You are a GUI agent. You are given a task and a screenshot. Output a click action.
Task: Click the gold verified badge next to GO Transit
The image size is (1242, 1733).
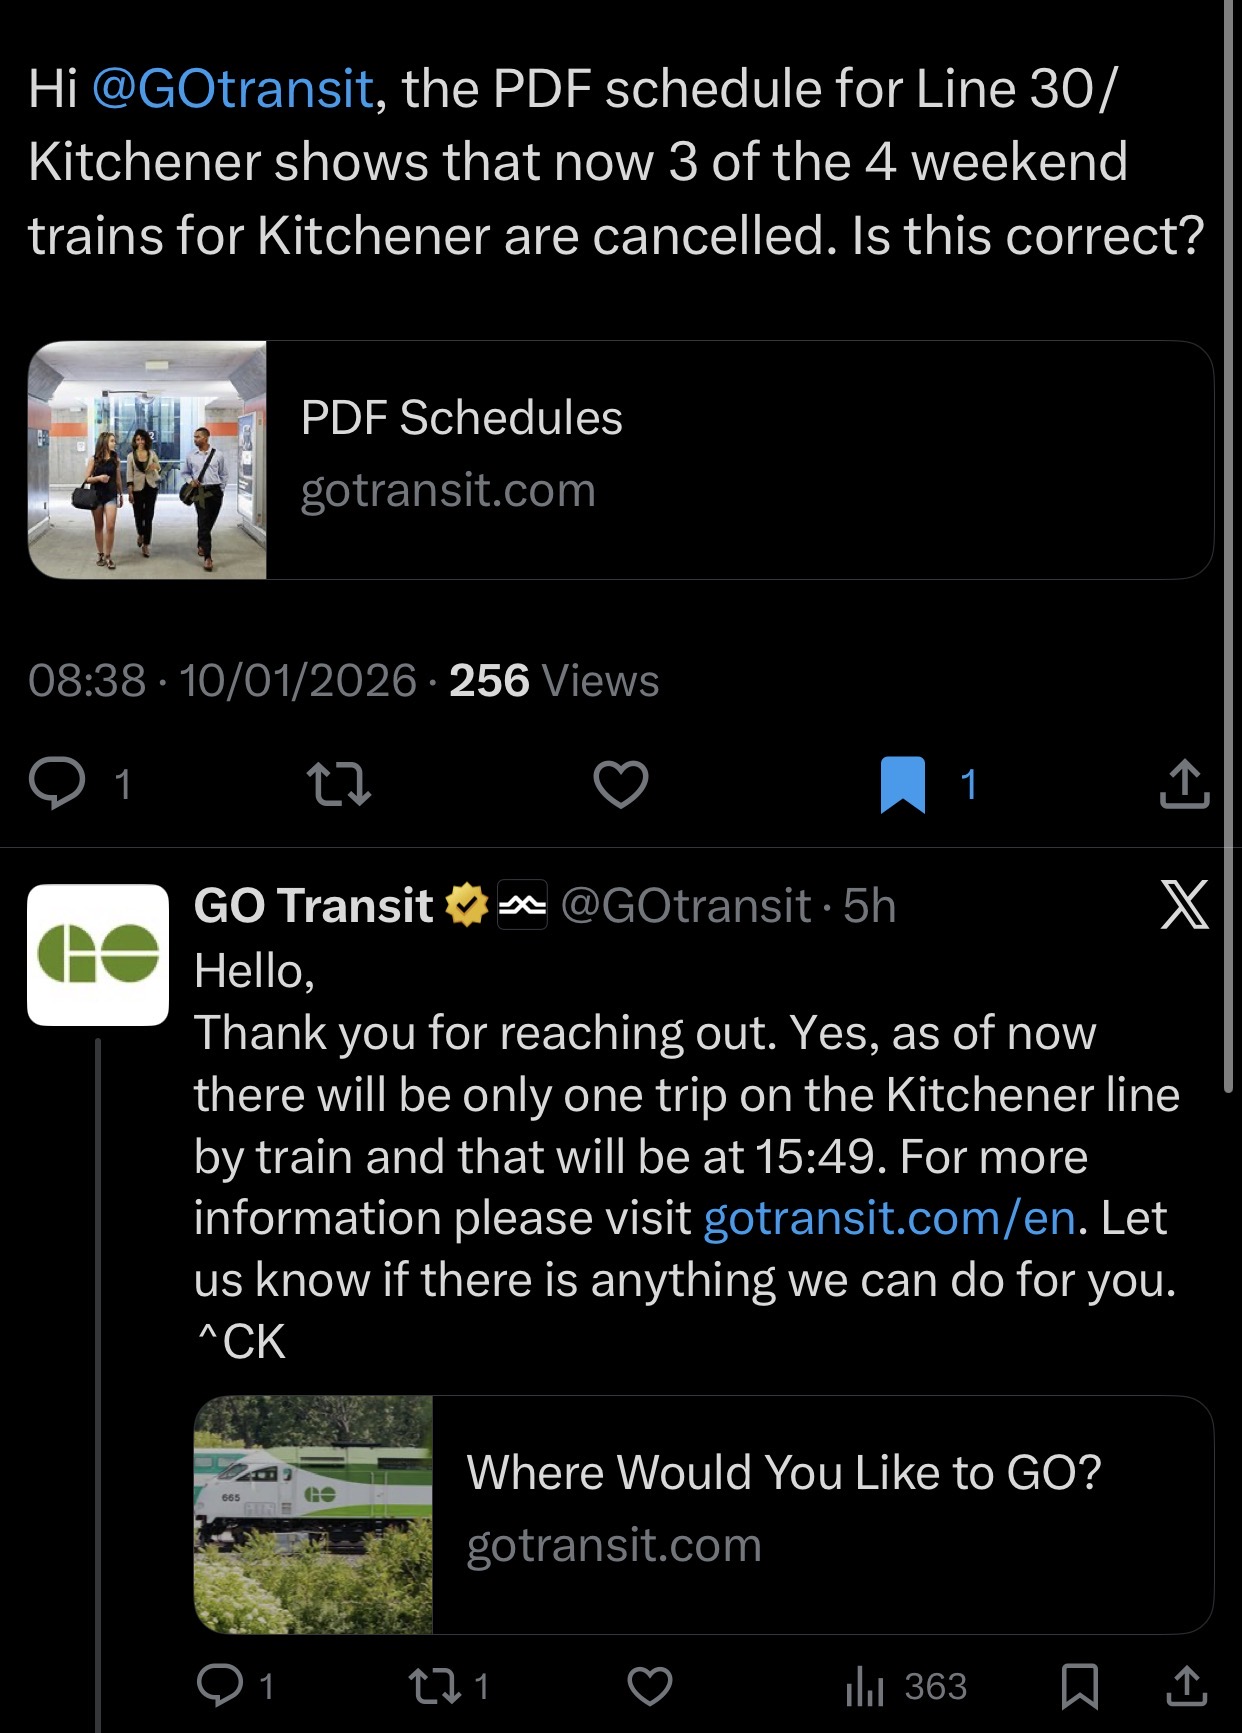(466, 905)
